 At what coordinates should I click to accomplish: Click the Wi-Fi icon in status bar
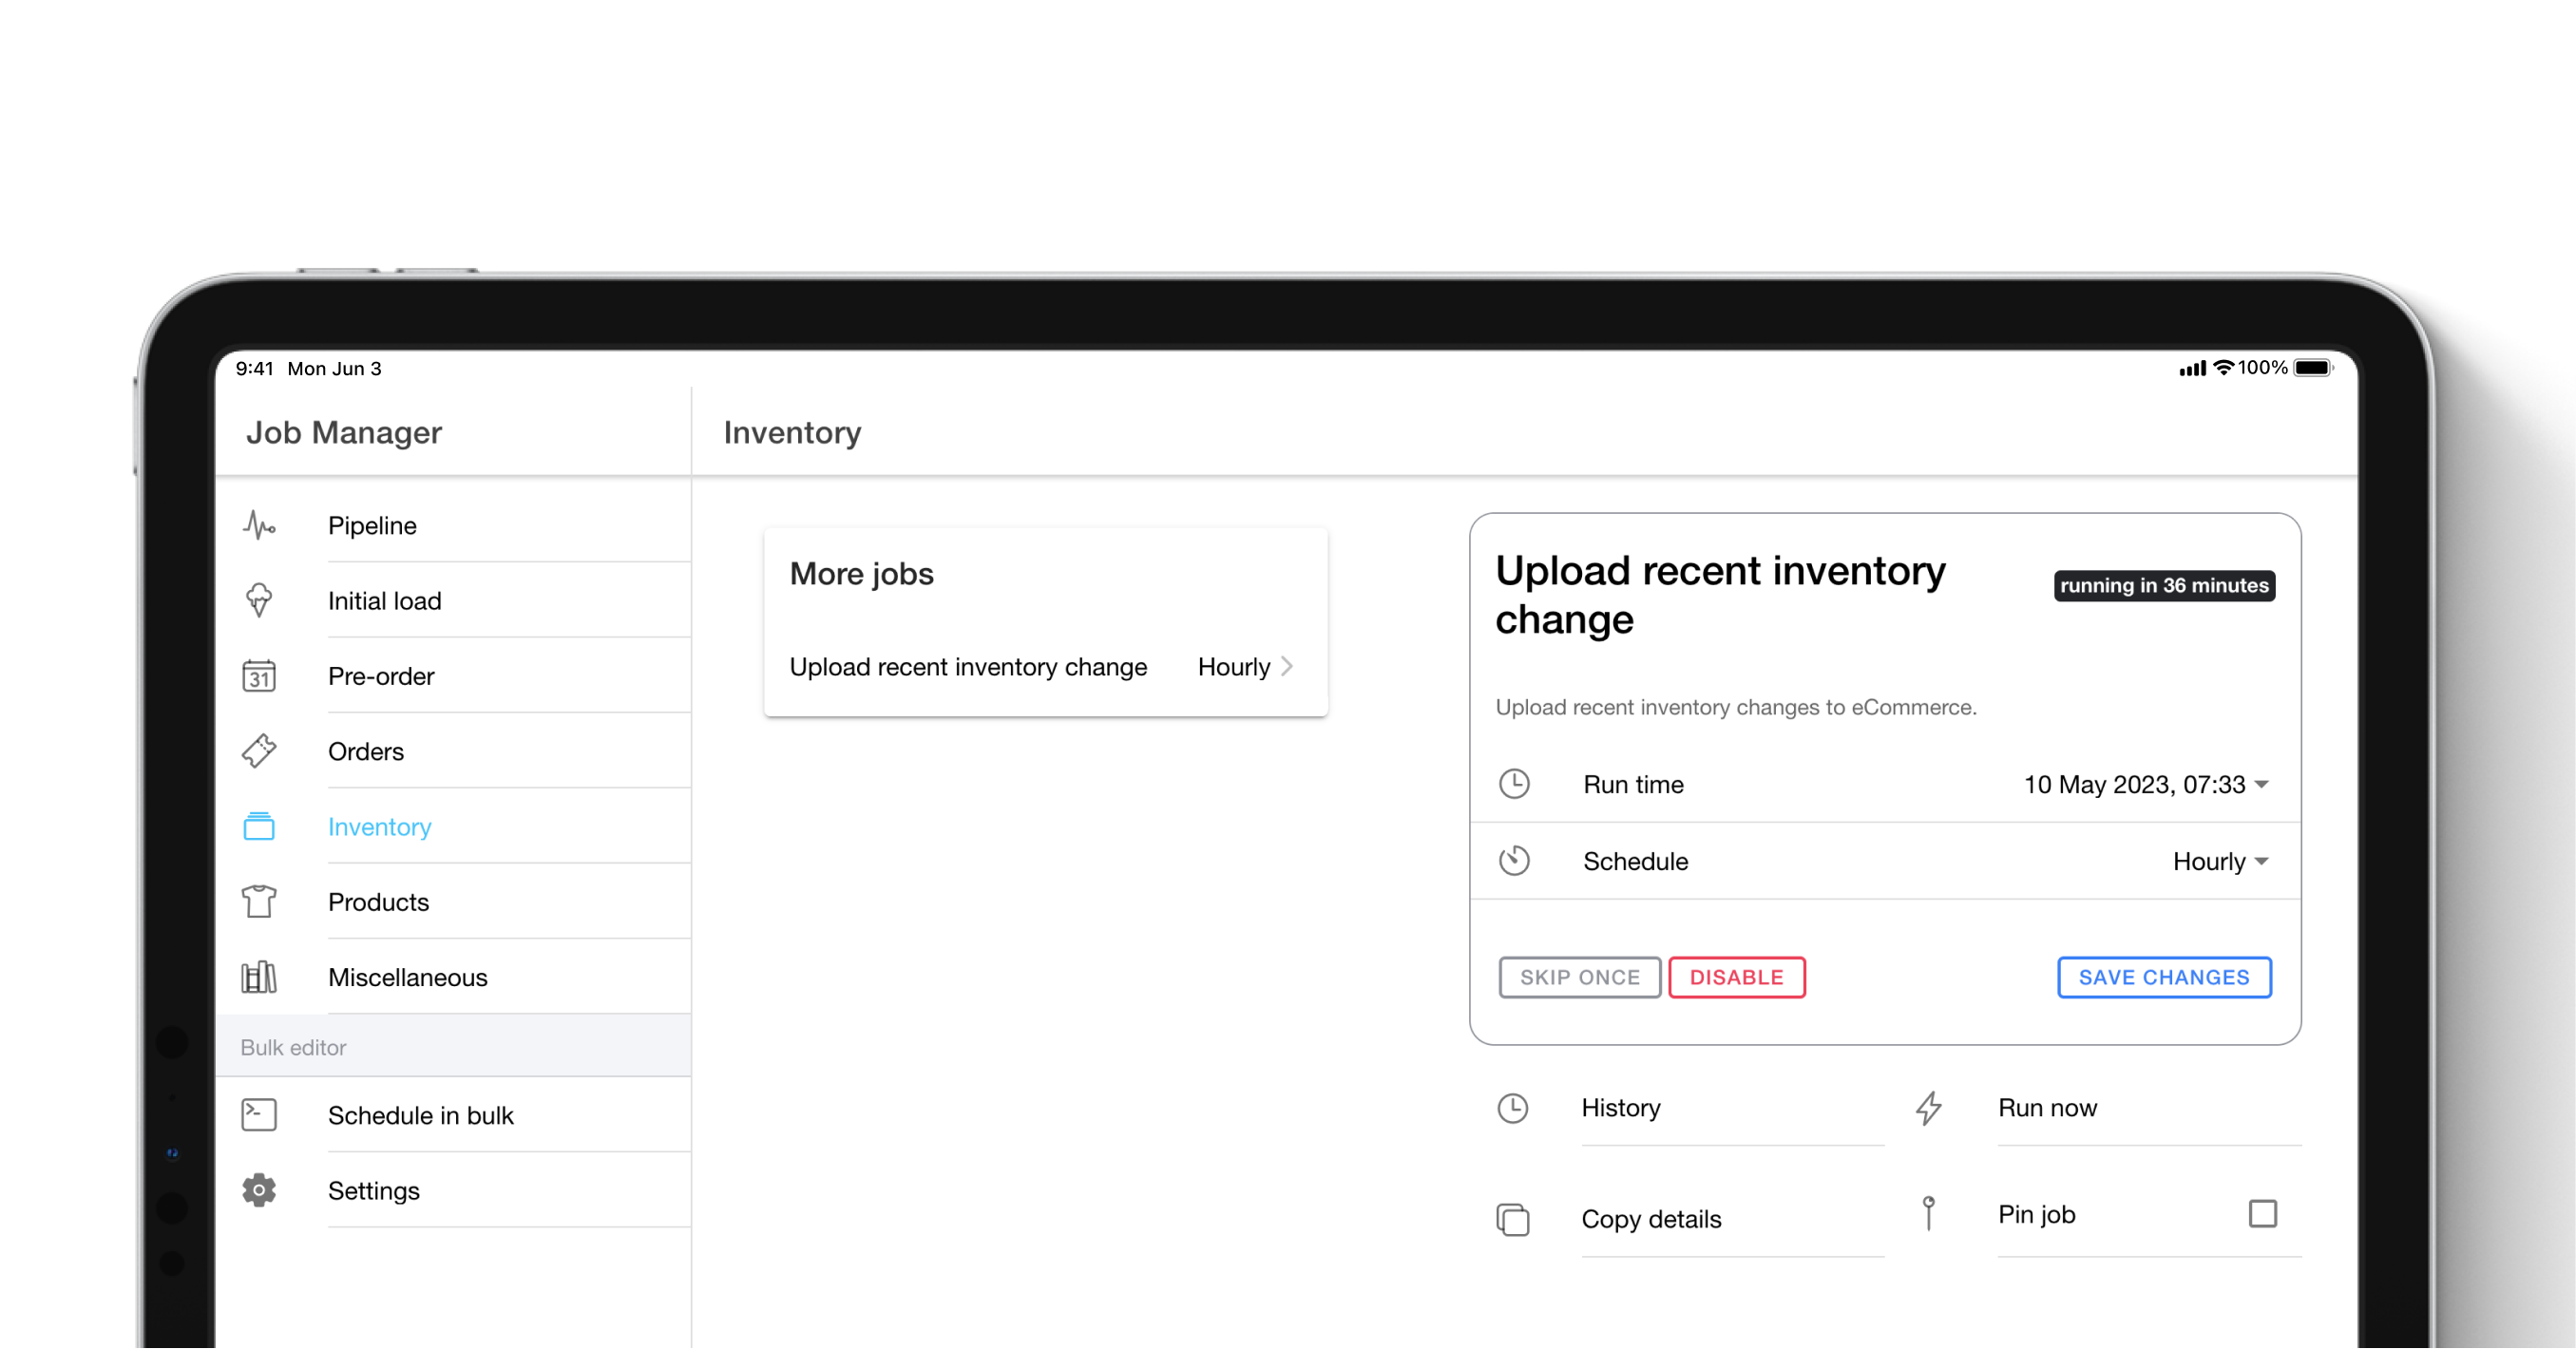coord(2223,368)
